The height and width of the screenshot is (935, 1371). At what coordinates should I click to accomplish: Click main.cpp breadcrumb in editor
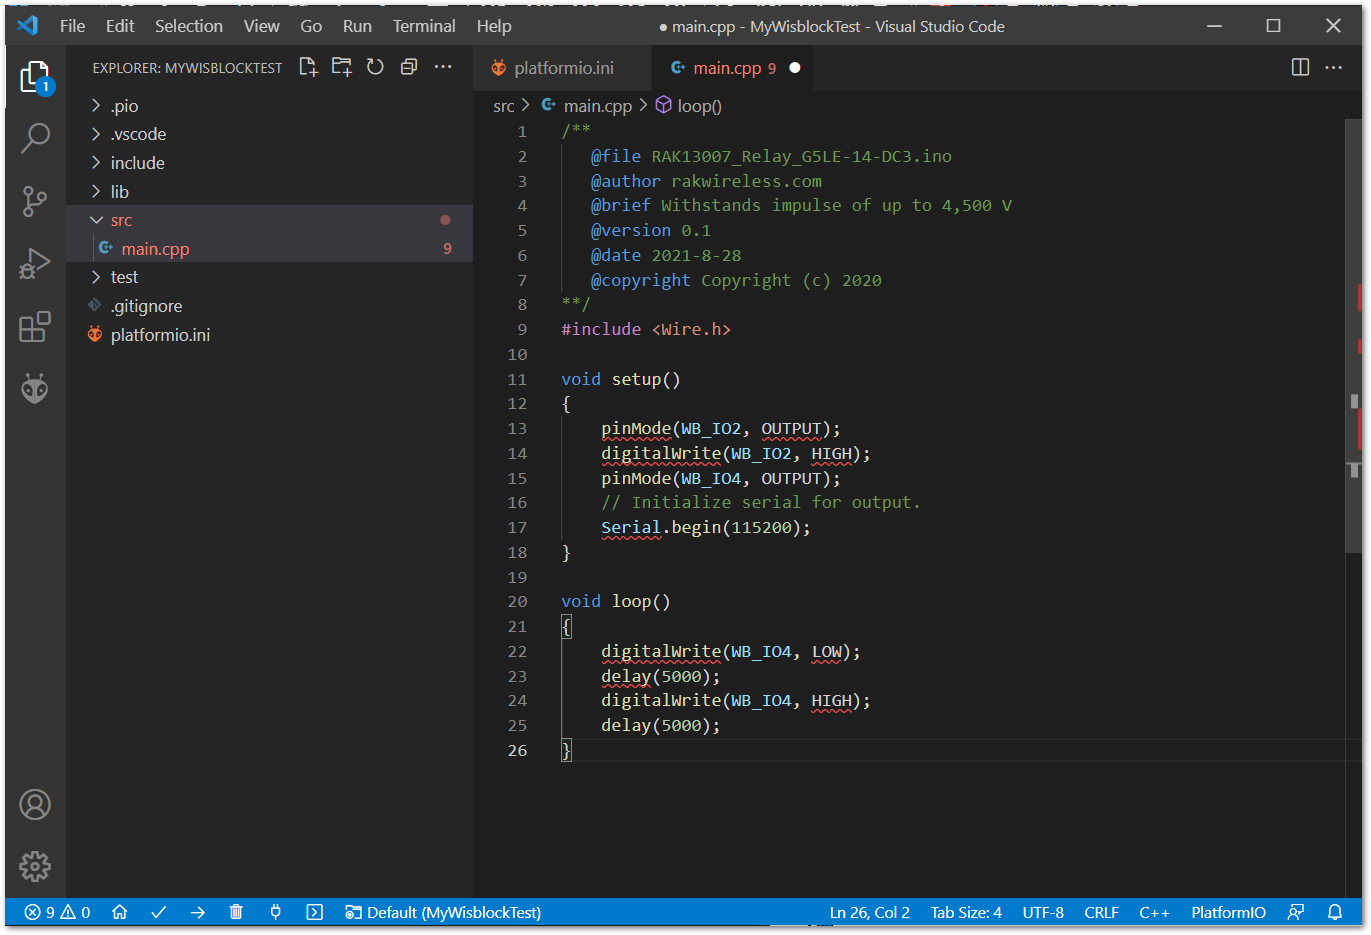tap(597, 106)
